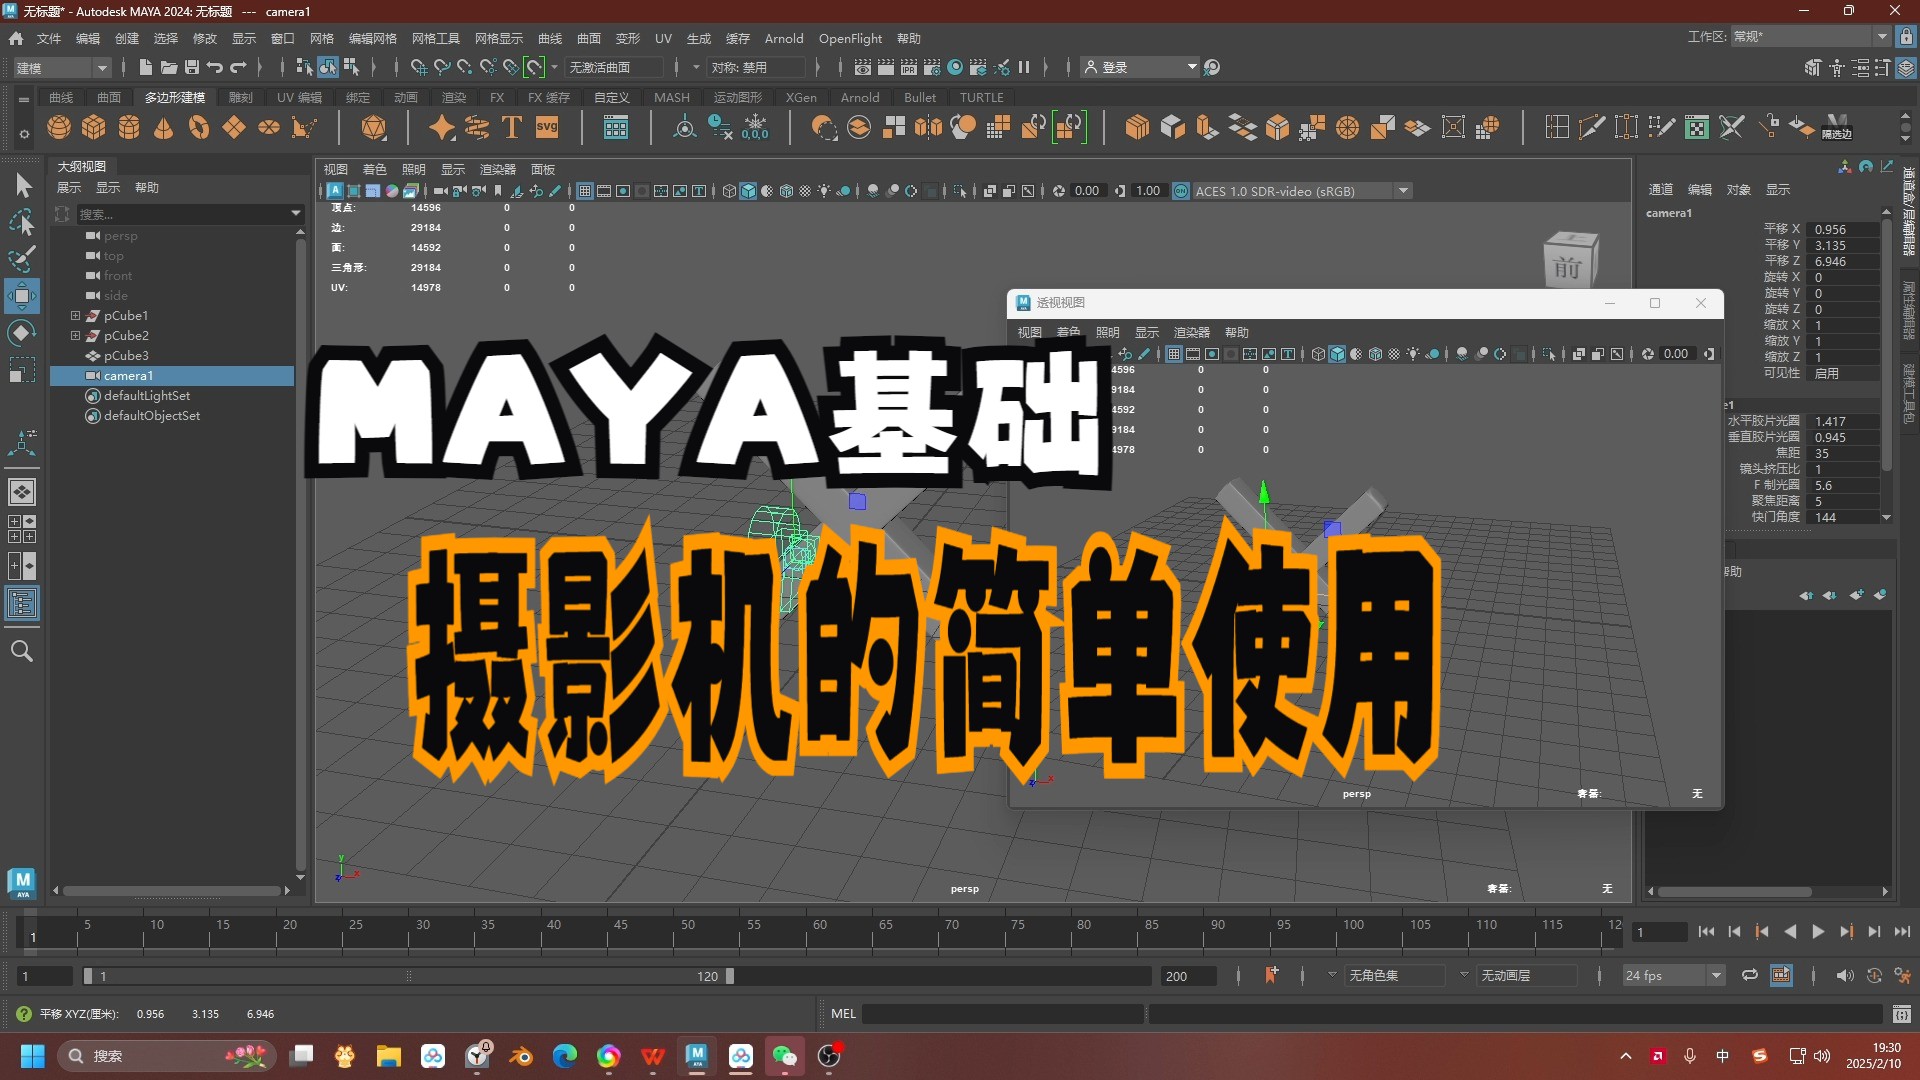Screen dimensions: 1920x1080
Task: Activate IPR rendering in the status line
Action: pos(908,67)
